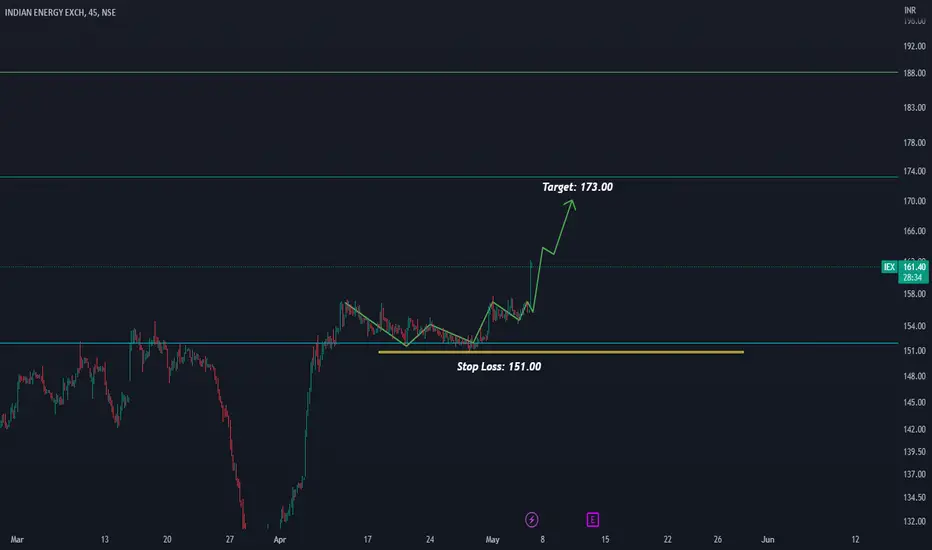This screenshot has width=932, height=550.
Task: Click the 'Apr' time axis label
Action: tap(279, 539)
